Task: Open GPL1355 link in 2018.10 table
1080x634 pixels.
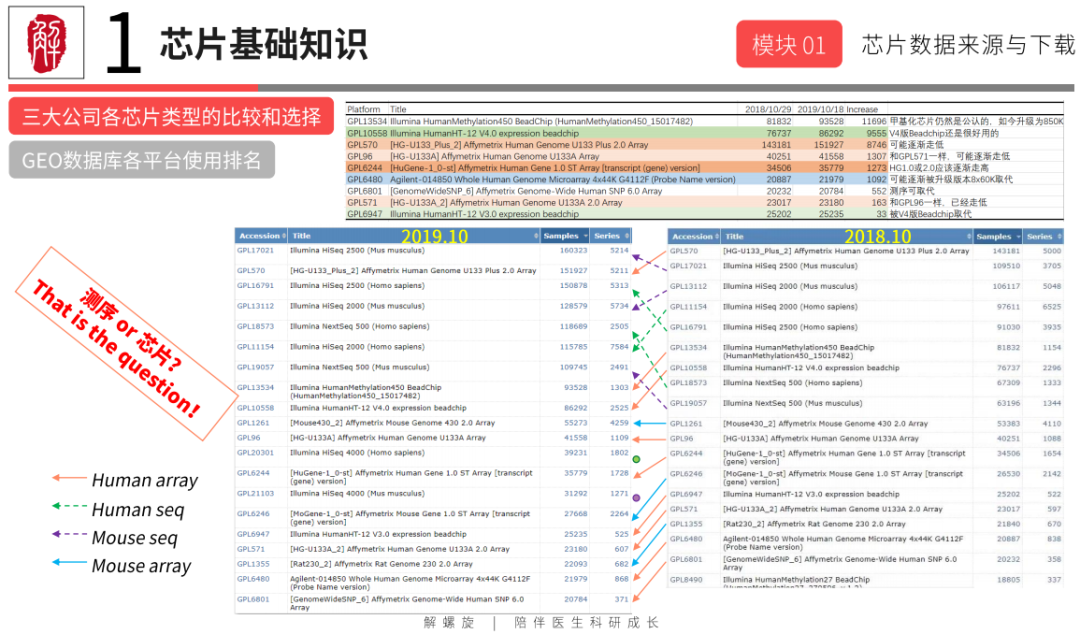Action: tap(685, 524)
